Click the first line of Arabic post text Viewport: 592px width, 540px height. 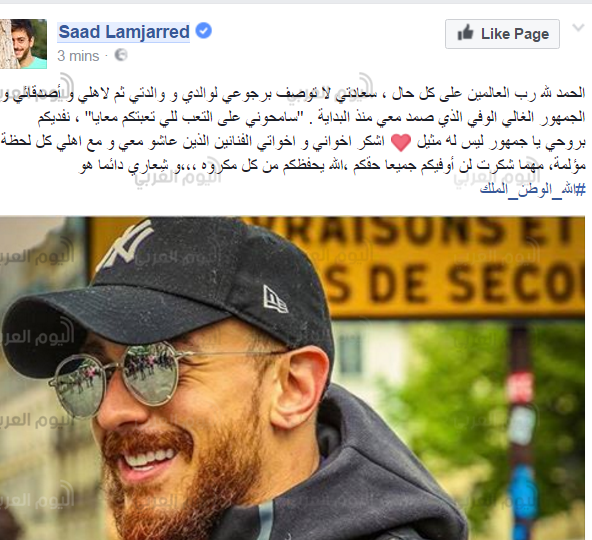(293, 93)
